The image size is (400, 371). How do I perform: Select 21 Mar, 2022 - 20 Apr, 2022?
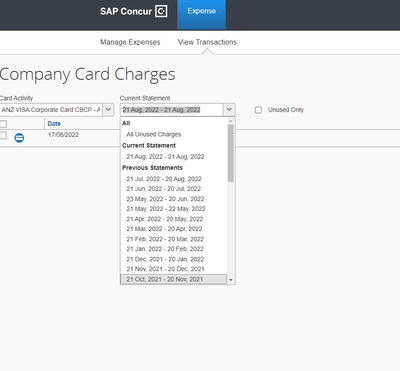click(164, 229)
